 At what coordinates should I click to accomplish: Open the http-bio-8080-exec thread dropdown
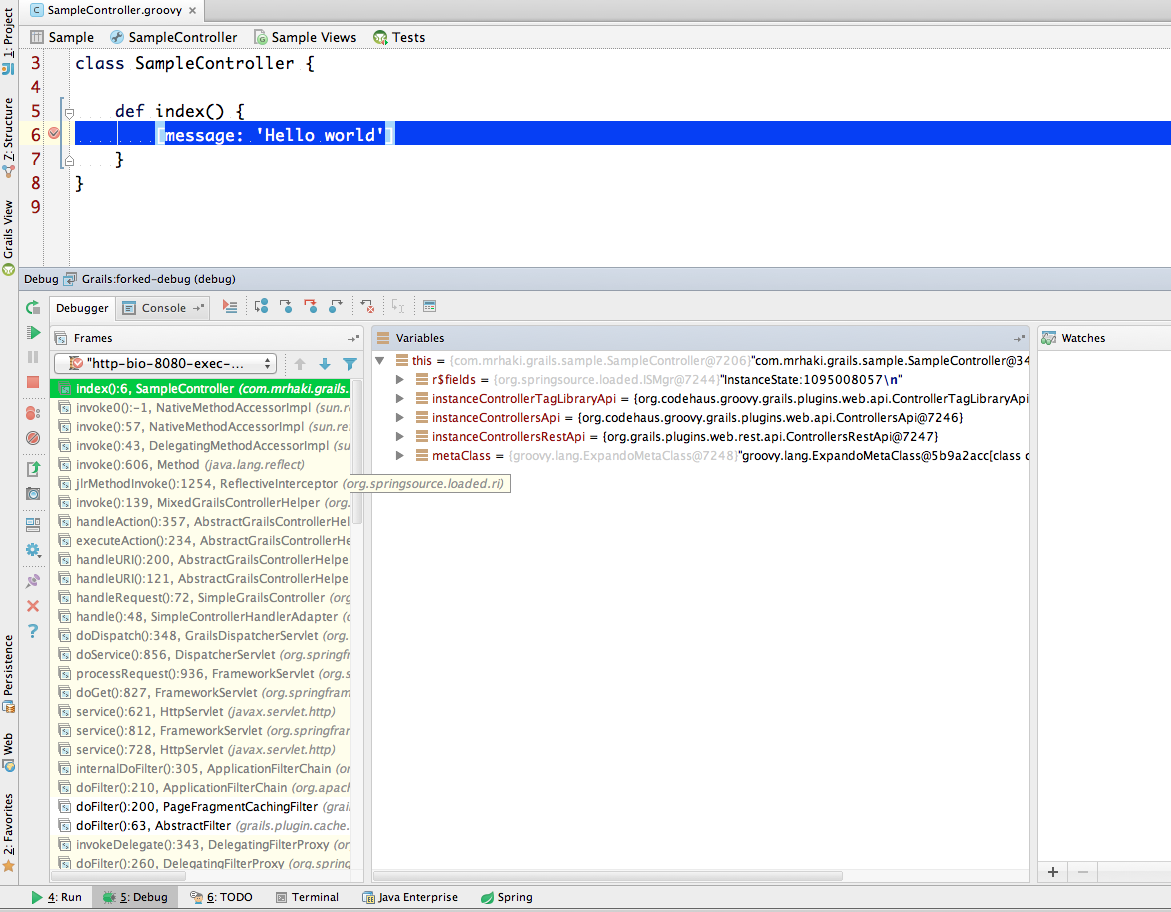(165, 364)
